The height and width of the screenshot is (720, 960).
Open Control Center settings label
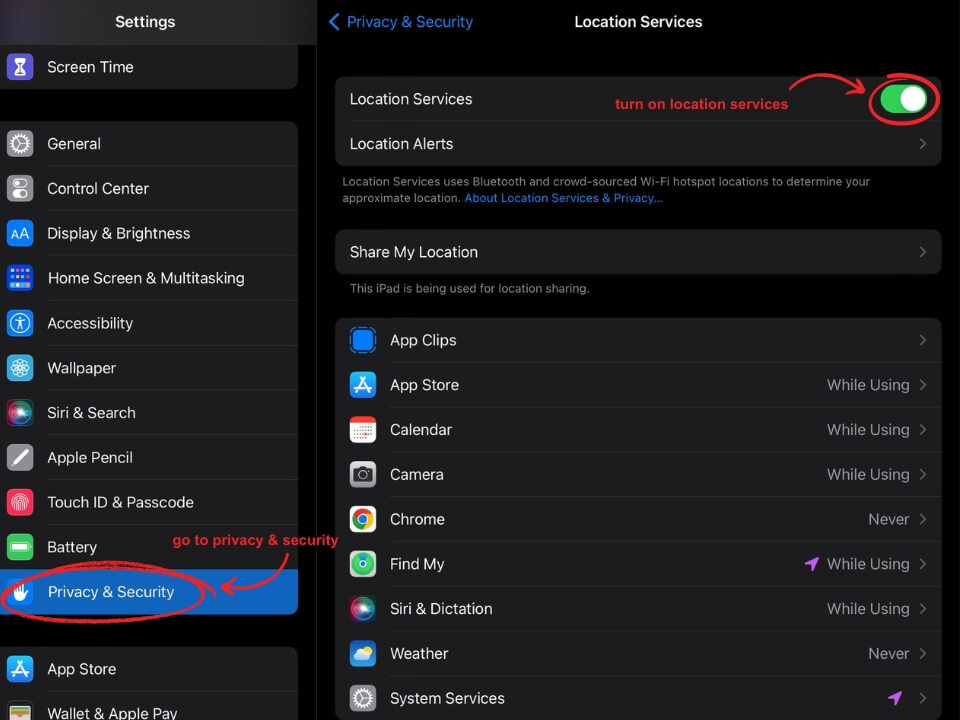[x=98, y=189]
